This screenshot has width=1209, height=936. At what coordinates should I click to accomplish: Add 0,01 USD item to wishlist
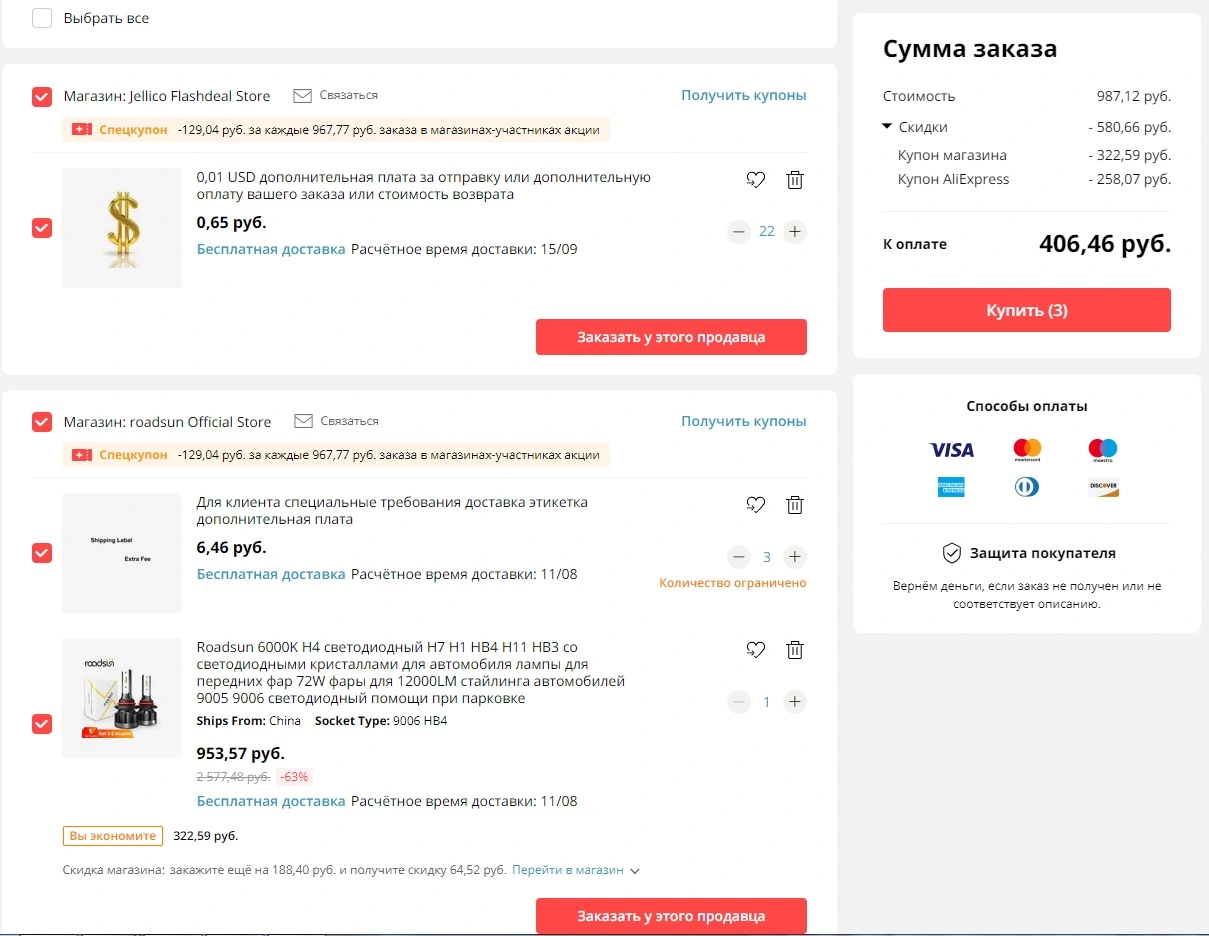click(756, 180)
